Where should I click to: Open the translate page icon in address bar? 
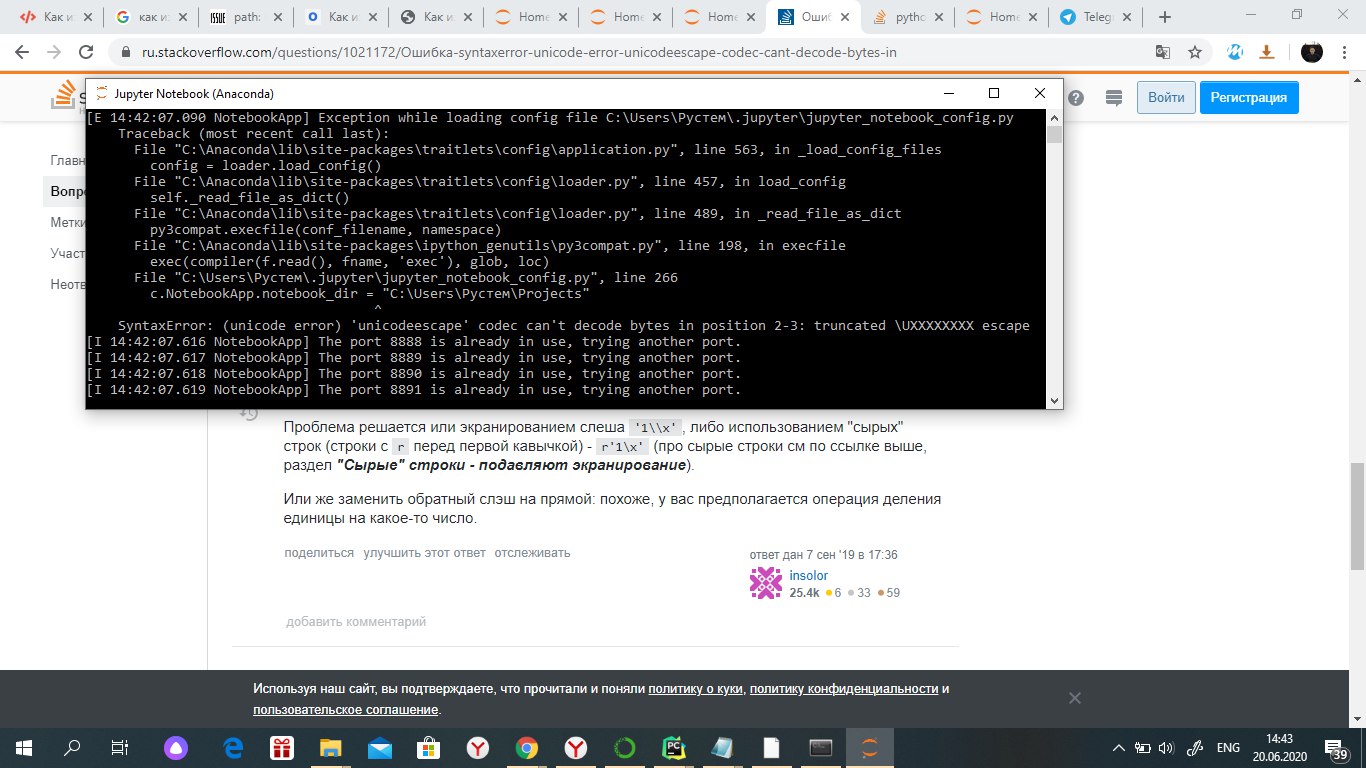[1163, 52]
